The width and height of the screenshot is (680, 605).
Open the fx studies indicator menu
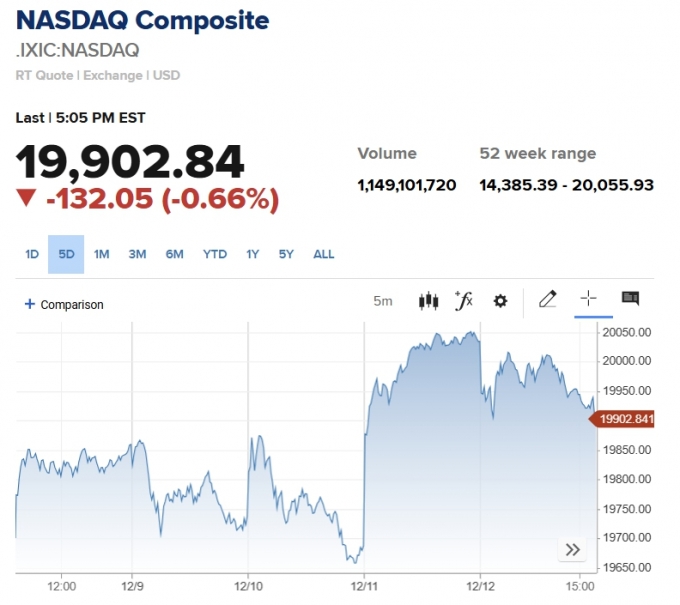coord(463,300)
